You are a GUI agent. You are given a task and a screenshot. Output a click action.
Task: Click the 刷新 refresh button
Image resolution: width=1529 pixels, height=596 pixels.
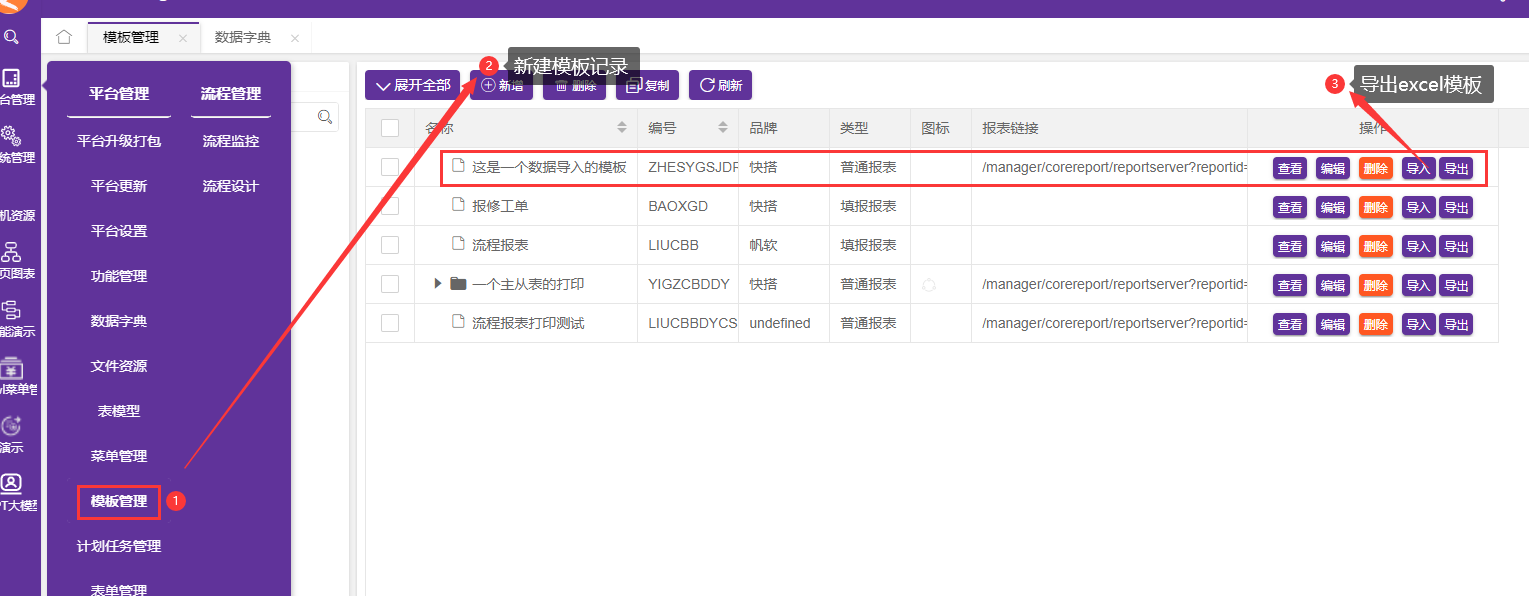pos(720,85)
